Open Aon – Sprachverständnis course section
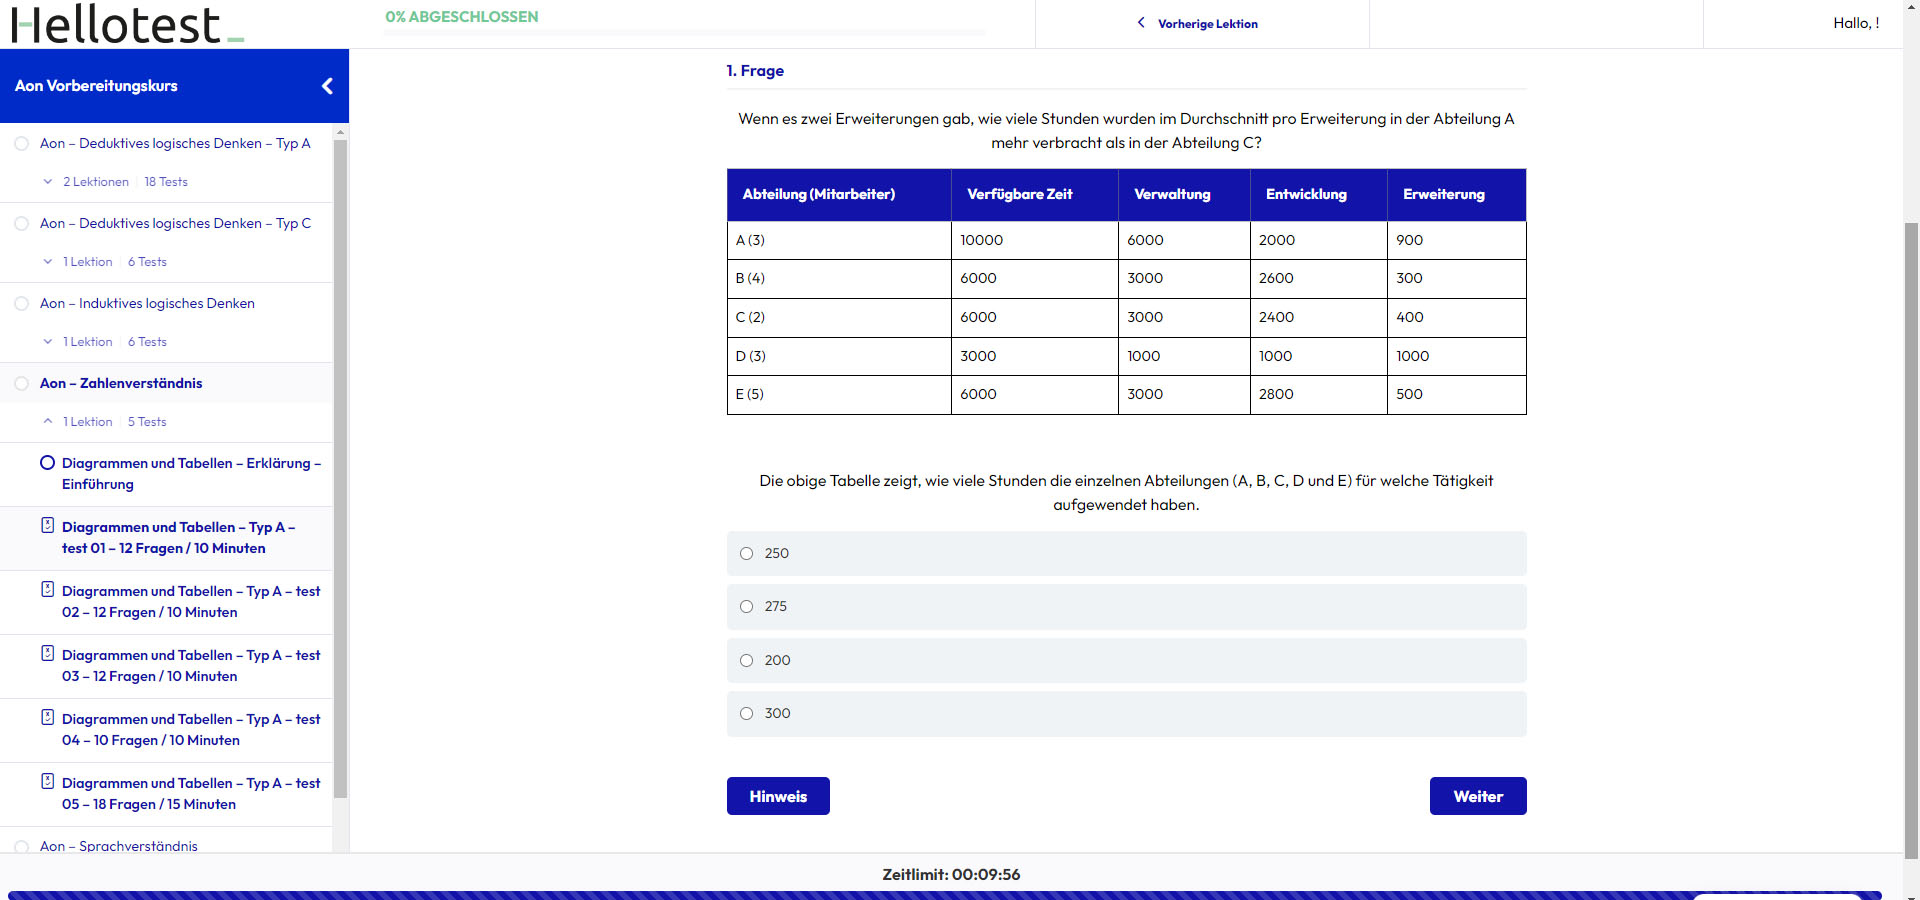The height and width of the screenshot is (900, 1920). pyautogui.click(x=119, y=846)
